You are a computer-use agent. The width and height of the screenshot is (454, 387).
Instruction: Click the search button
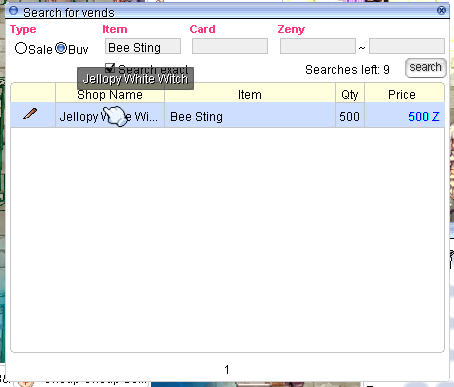(x=426, y=68)
